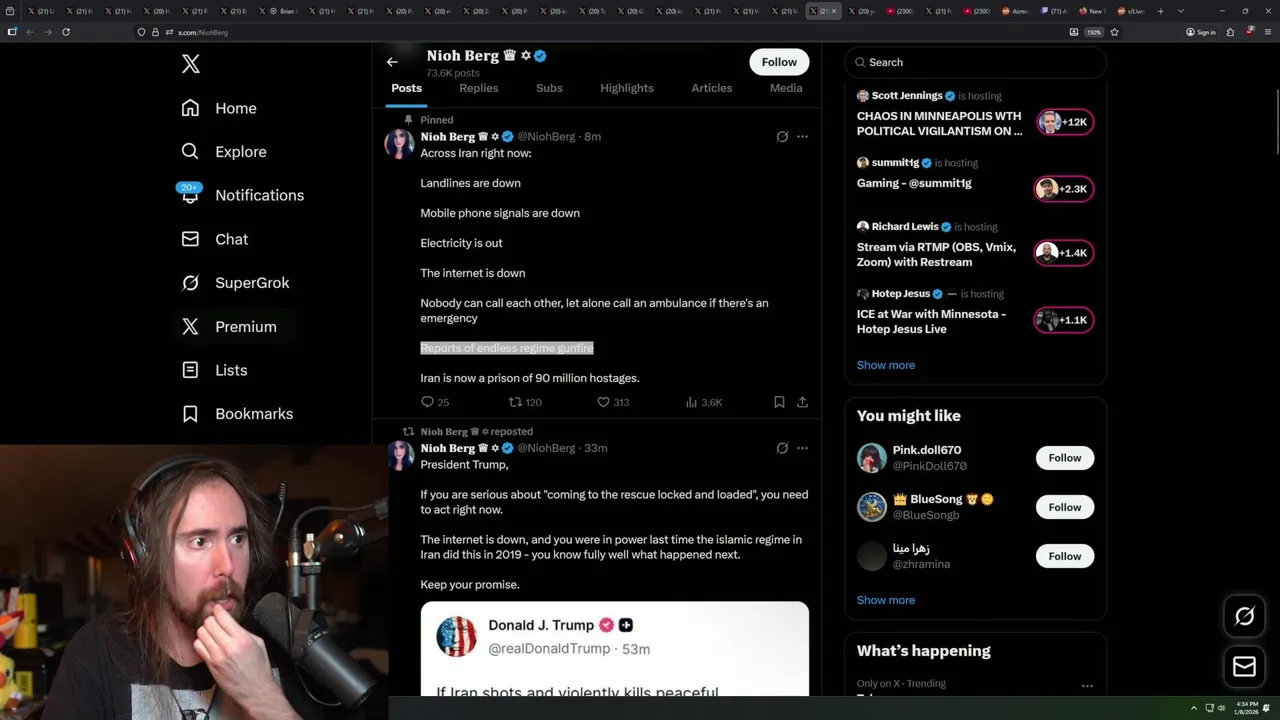The image size is (1280, 720).
Task: Reply to the pinned post (25)
Action: click(435, 402)
